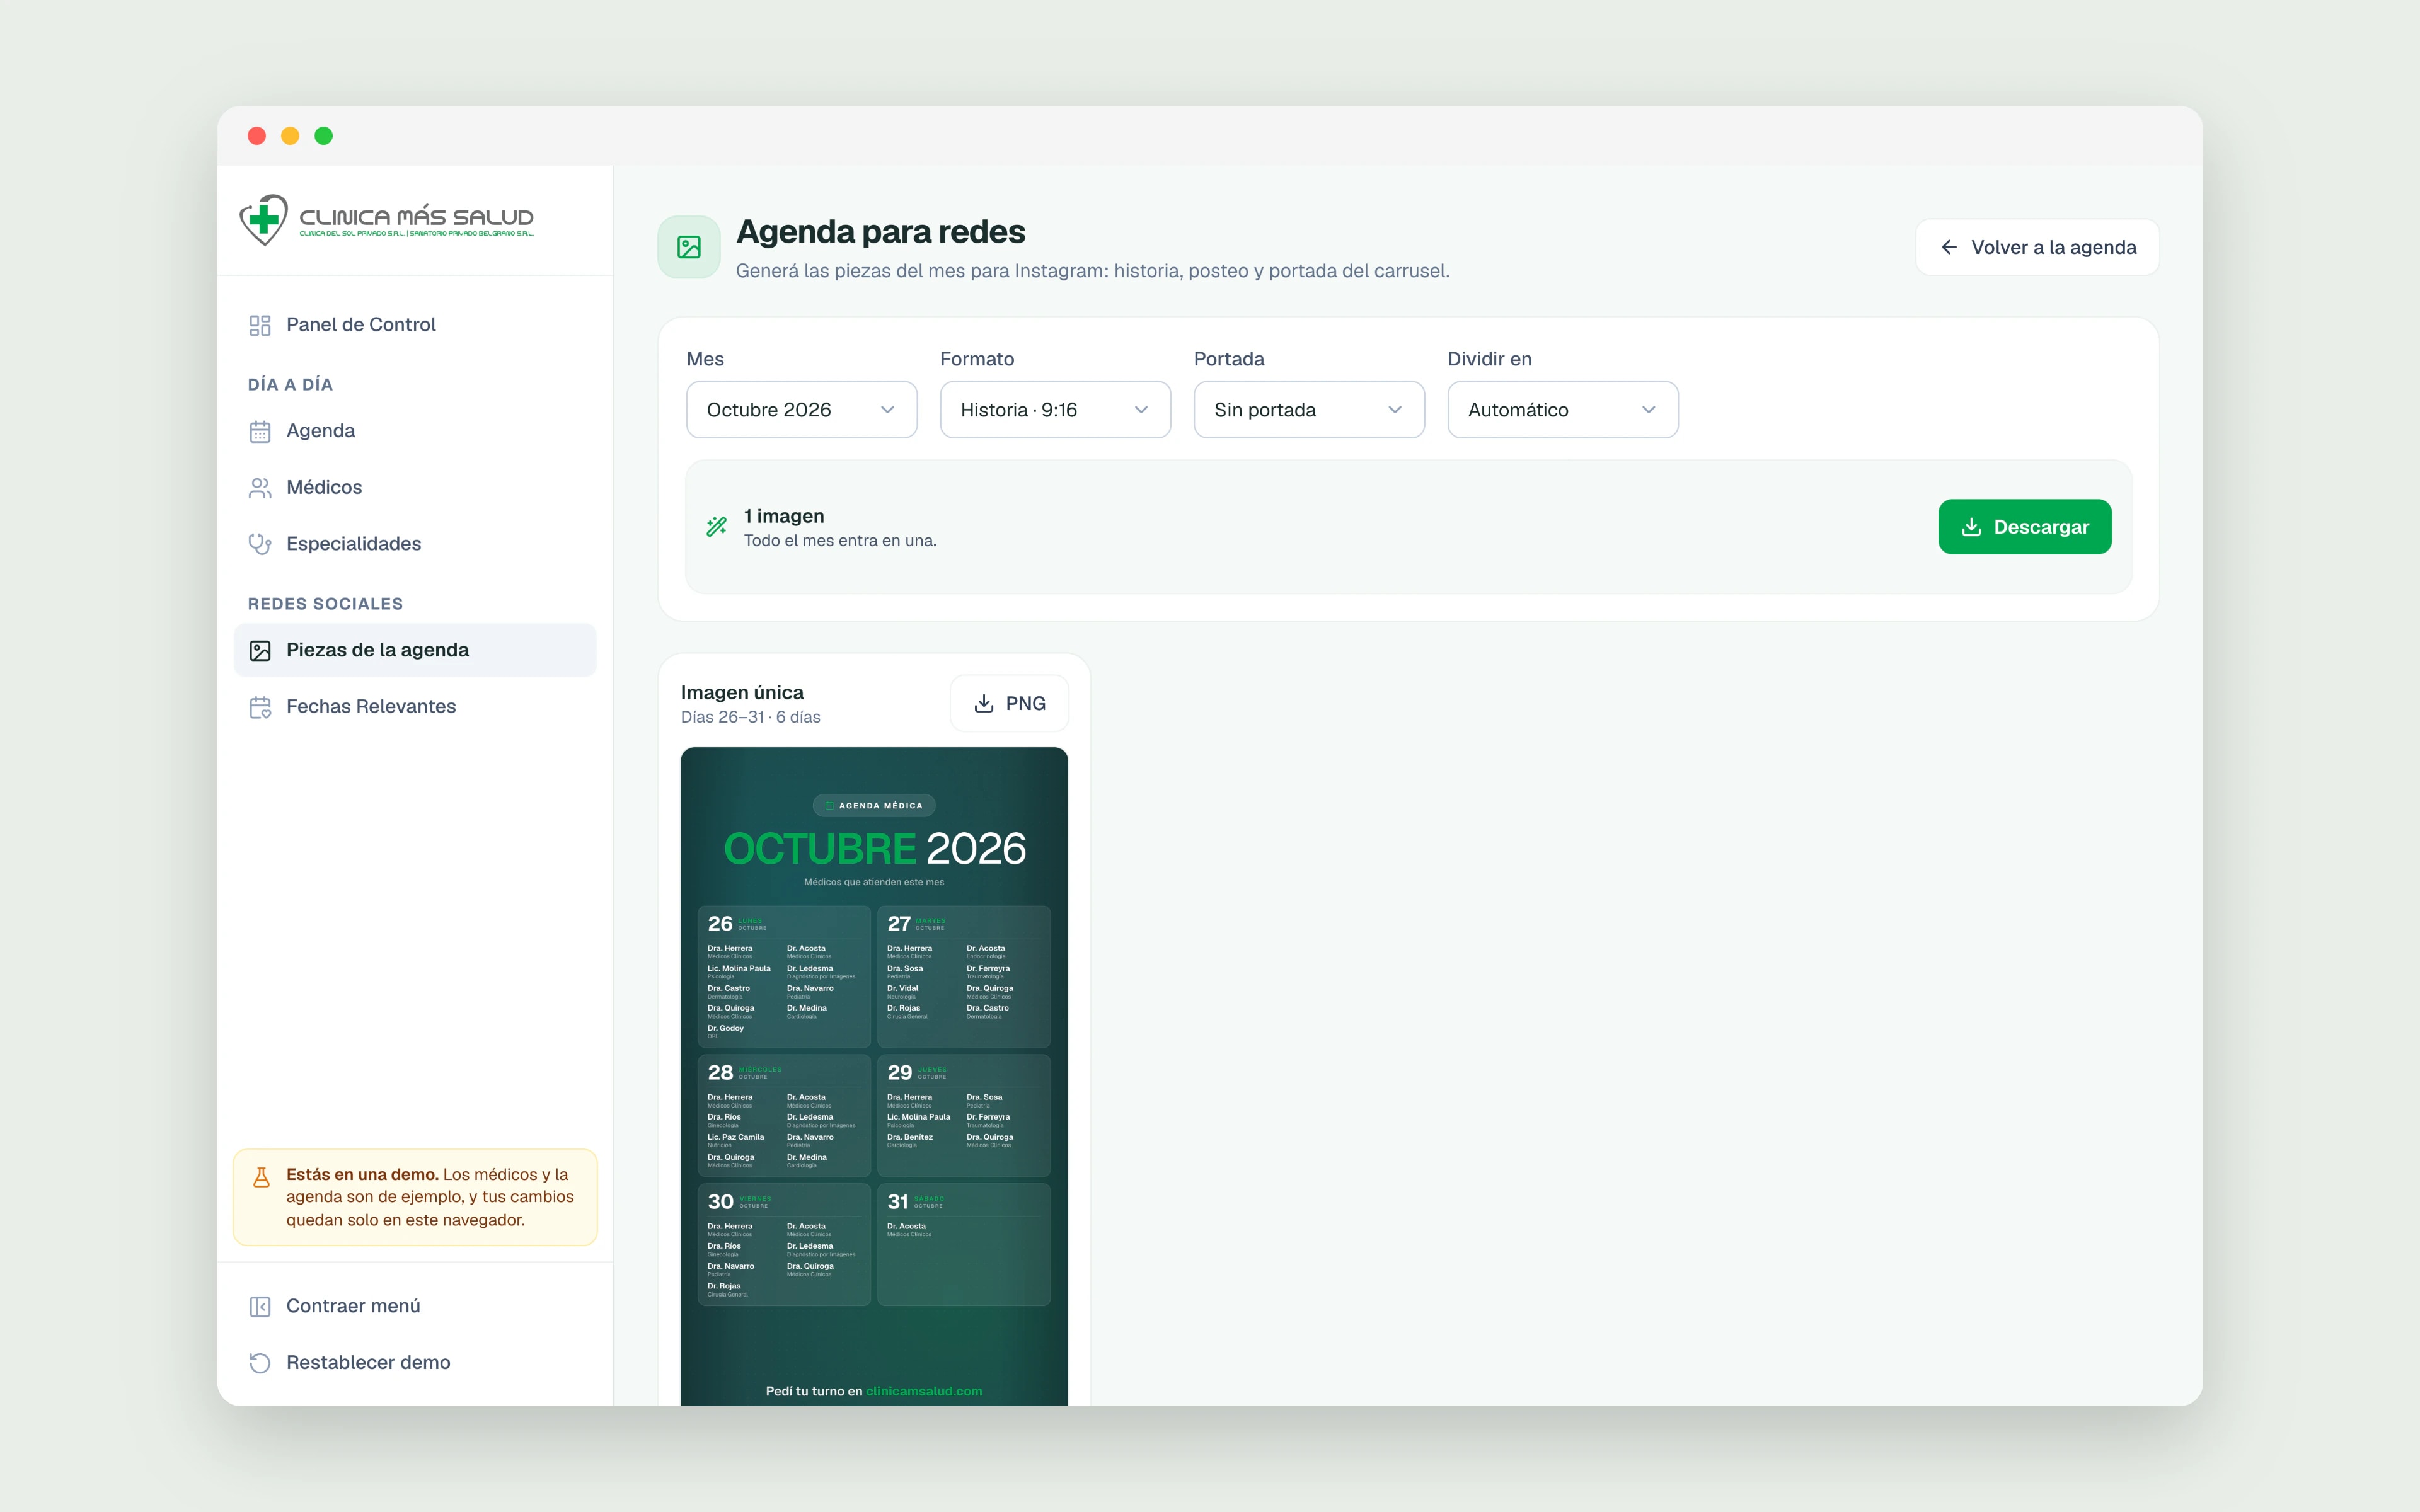Click the chevron in the Mes dropdown
This screenshot has height=1512, width=2420.
[x=887, y=410]
